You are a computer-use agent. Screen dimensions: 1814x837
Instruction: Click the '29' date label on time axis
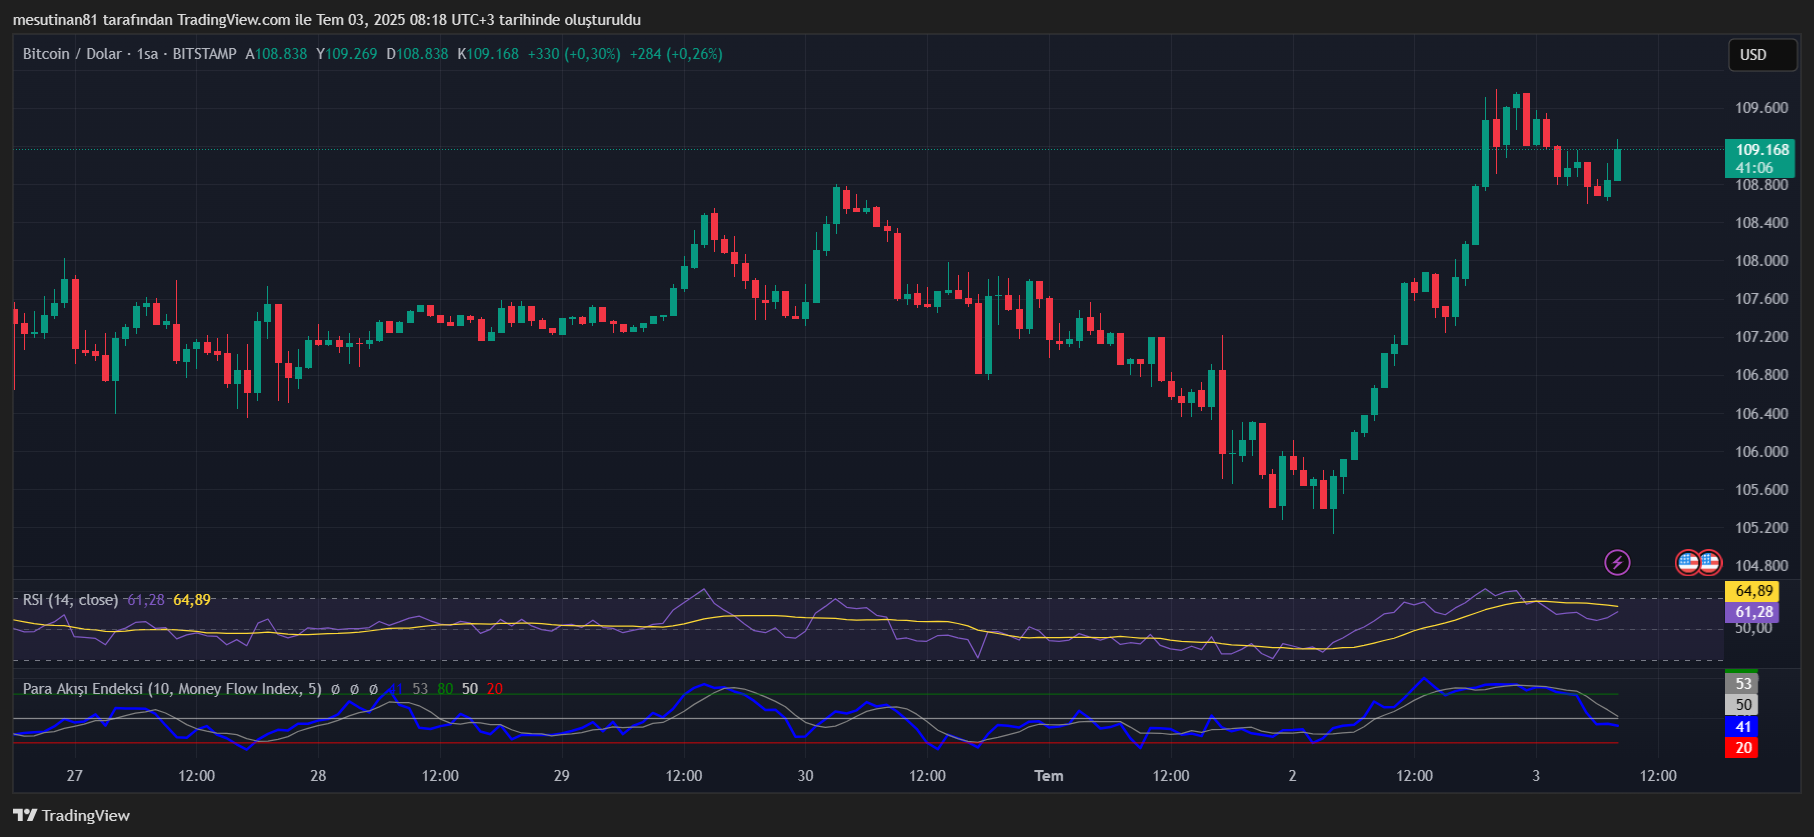(x=562, y=776)
